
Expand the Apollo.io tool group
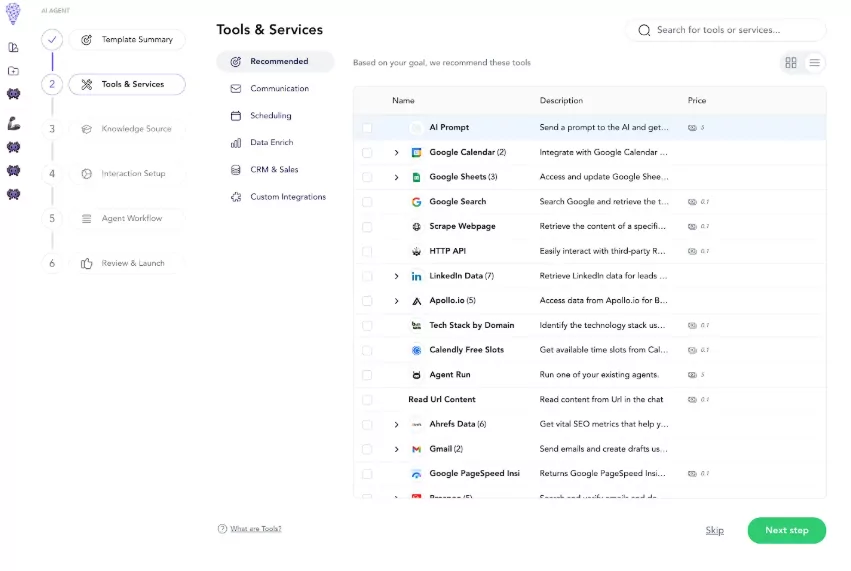point(396,301)
